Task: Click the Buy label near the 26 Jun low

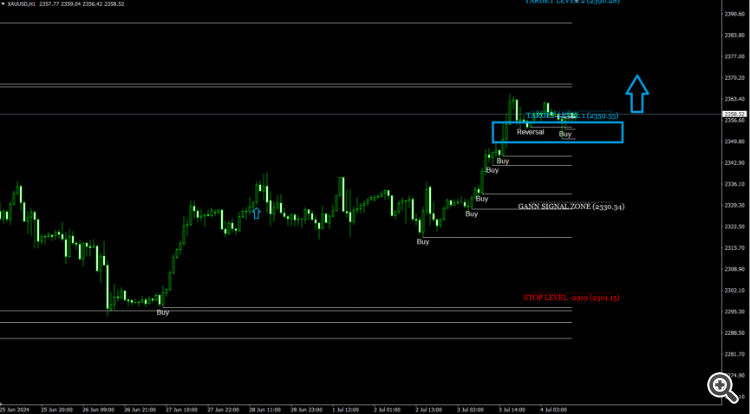Action: (163, 312)
